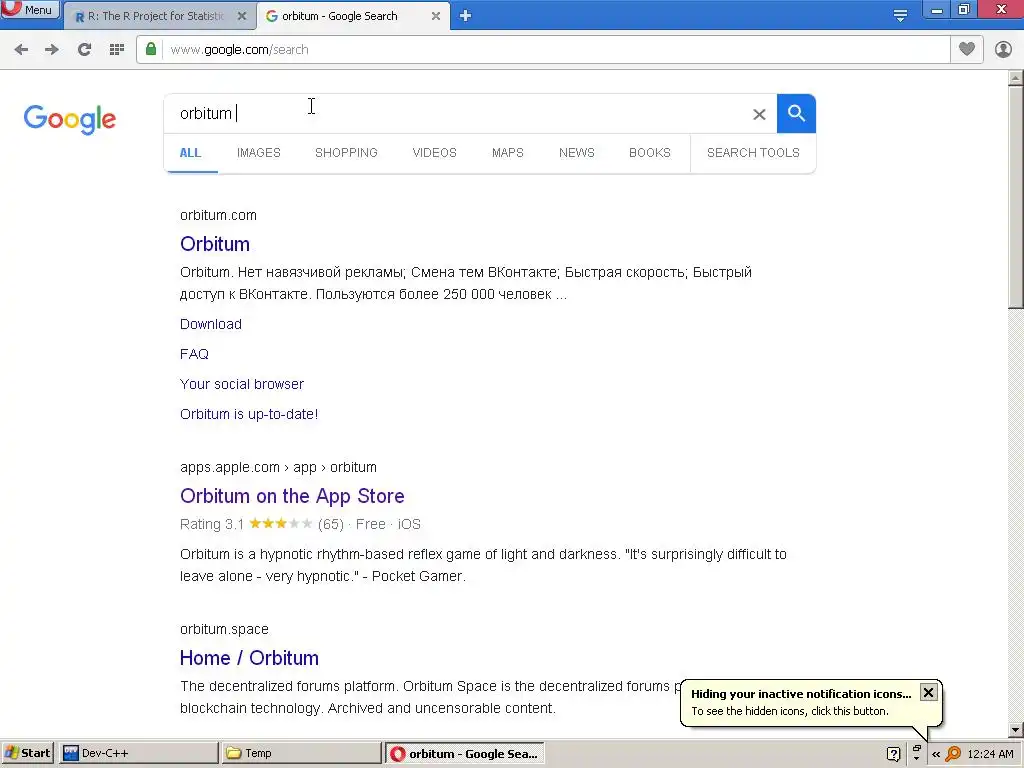Switch to IMAGES results tab
Viewport: 1024px width, 768px height.
tap(259, 153)
